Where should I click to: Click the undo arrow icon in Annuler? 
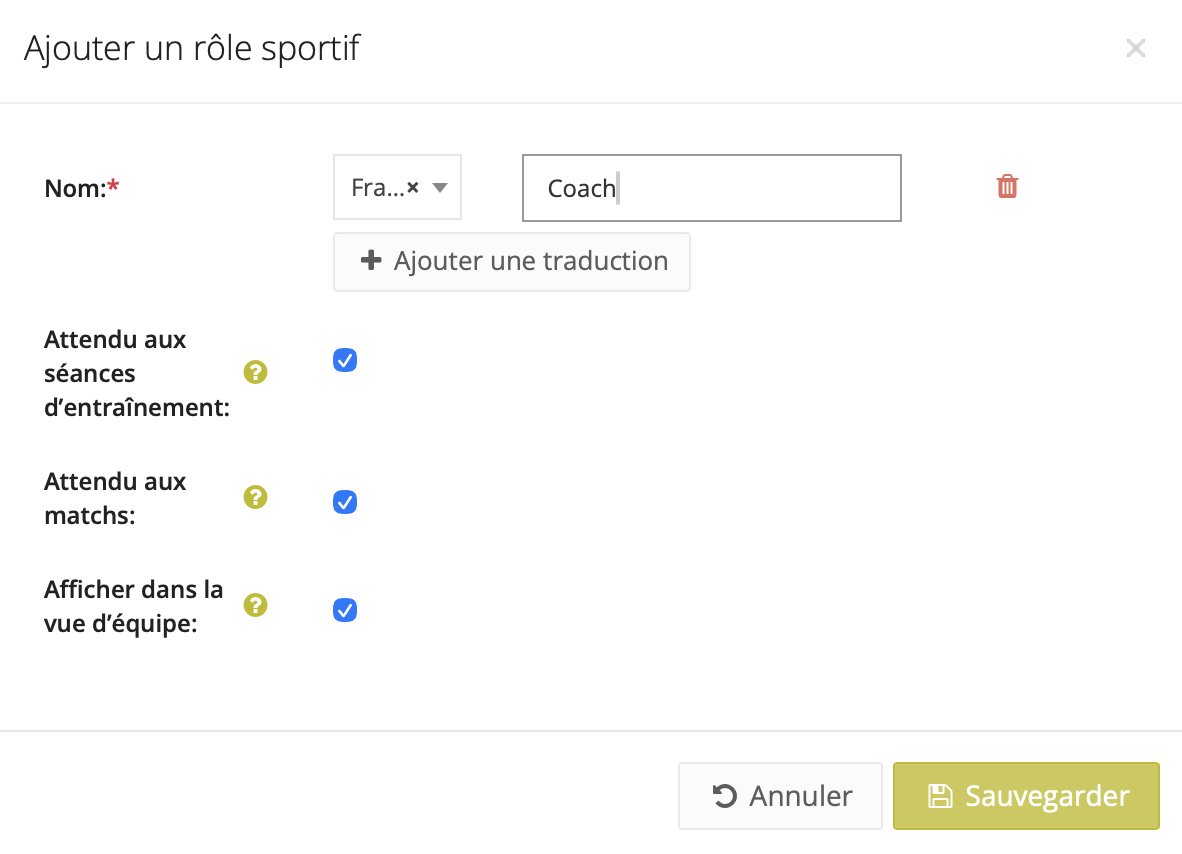725,796
